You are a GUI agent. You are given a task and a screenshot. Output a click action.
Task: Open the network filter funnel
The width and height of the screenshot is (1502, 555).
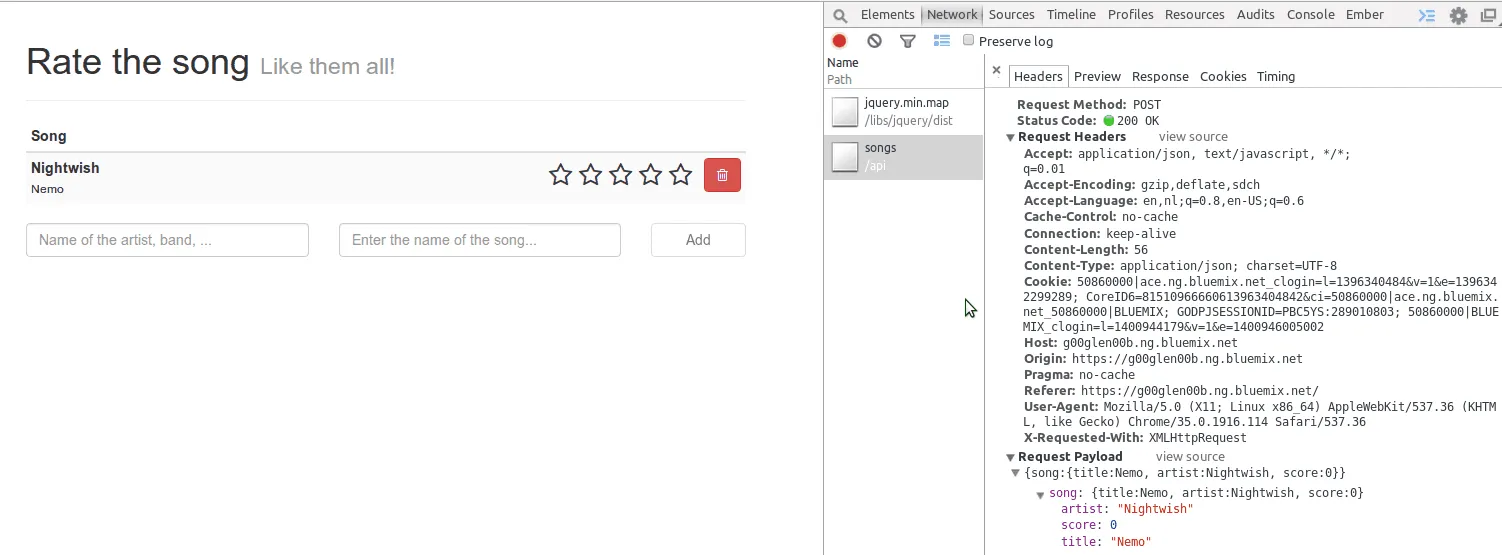pyautogui.click(x=907, y=41)
